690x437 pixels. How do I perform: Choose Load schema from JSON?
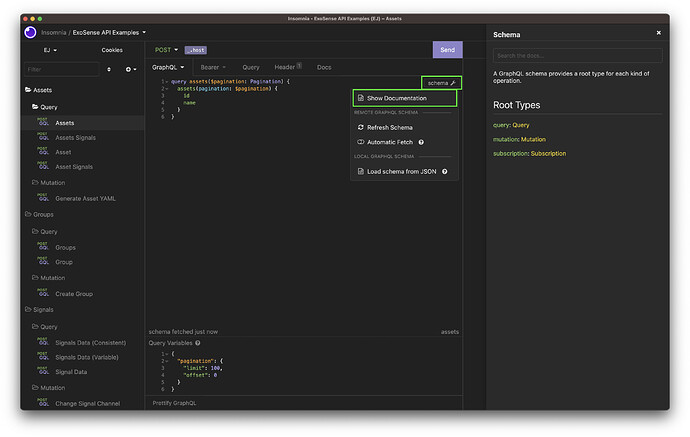point(396,172)
